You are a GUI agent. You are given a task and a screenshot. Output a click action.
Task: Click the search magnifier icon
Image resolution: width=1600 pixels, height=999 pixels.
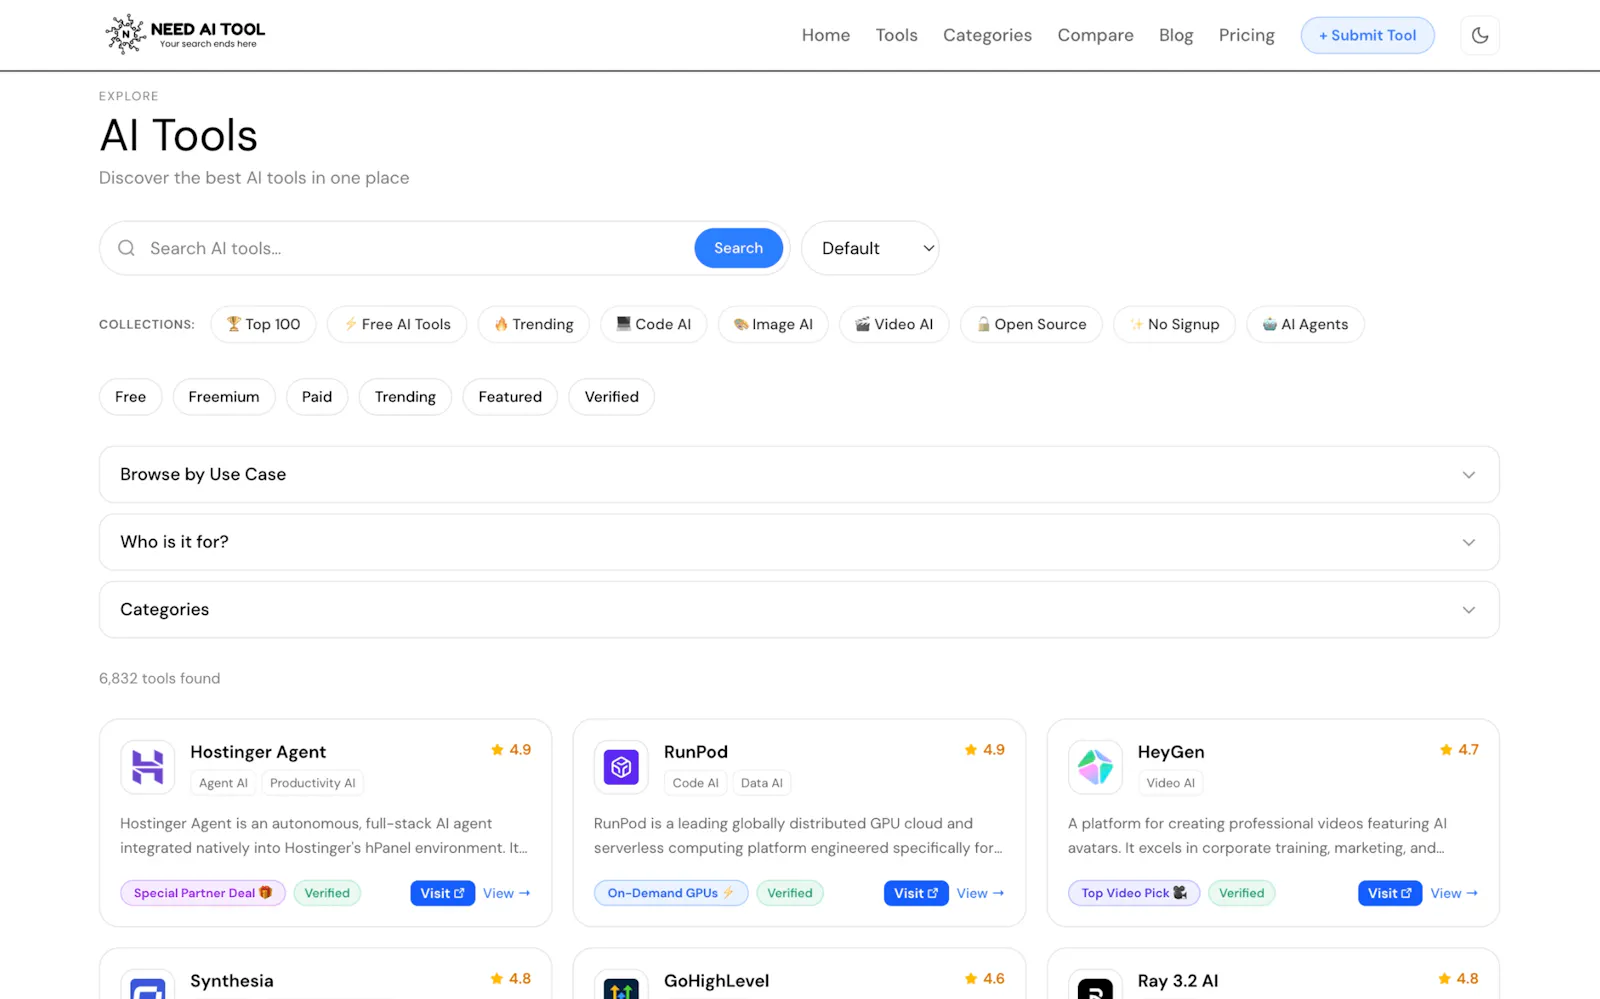pyautogui.click(x=126, y=248)
